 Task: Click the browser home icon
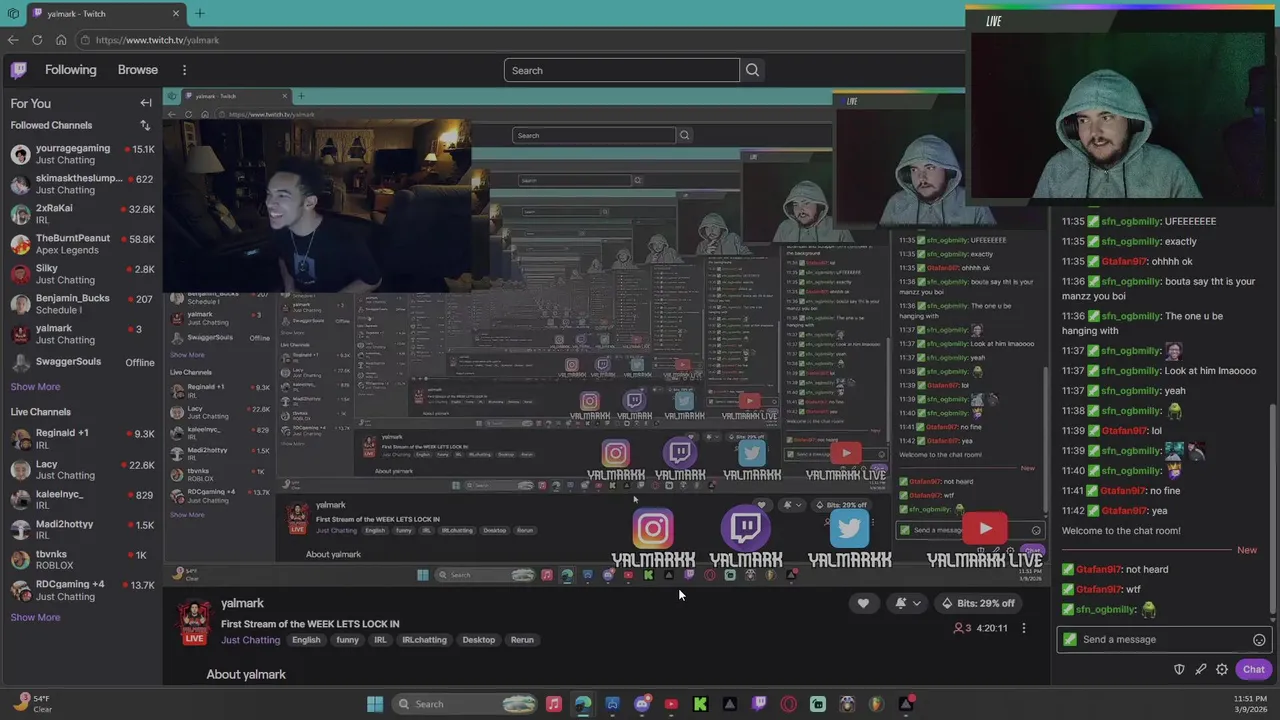(x=61, y=40)
